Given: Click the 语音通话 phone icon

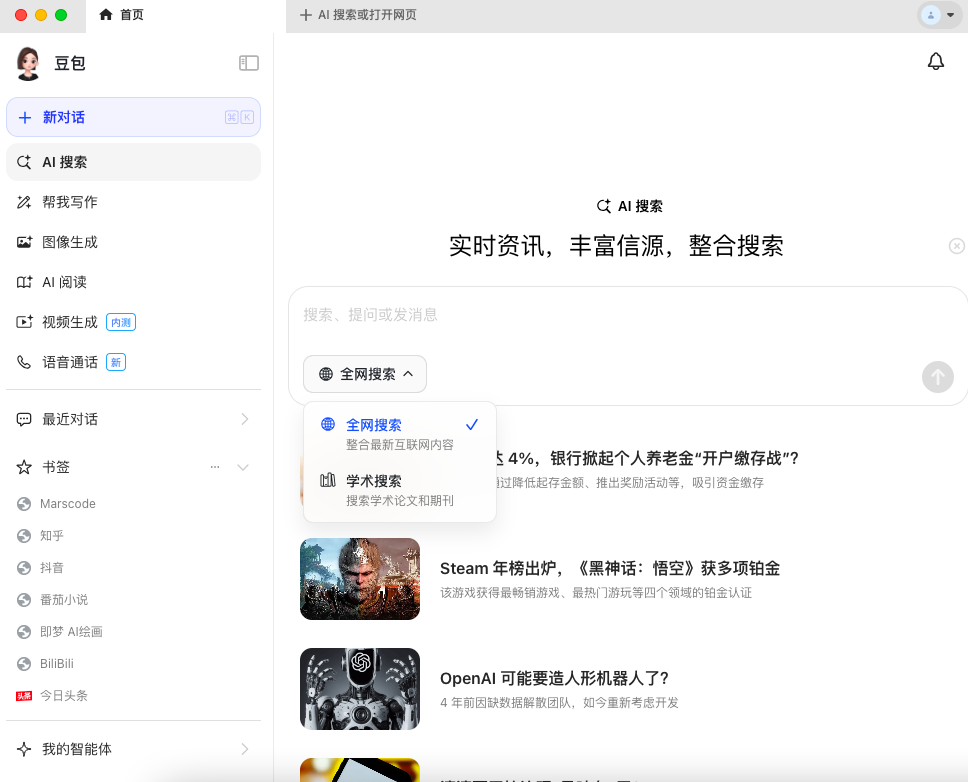Looking at the screenshot, I should point(24,362).
